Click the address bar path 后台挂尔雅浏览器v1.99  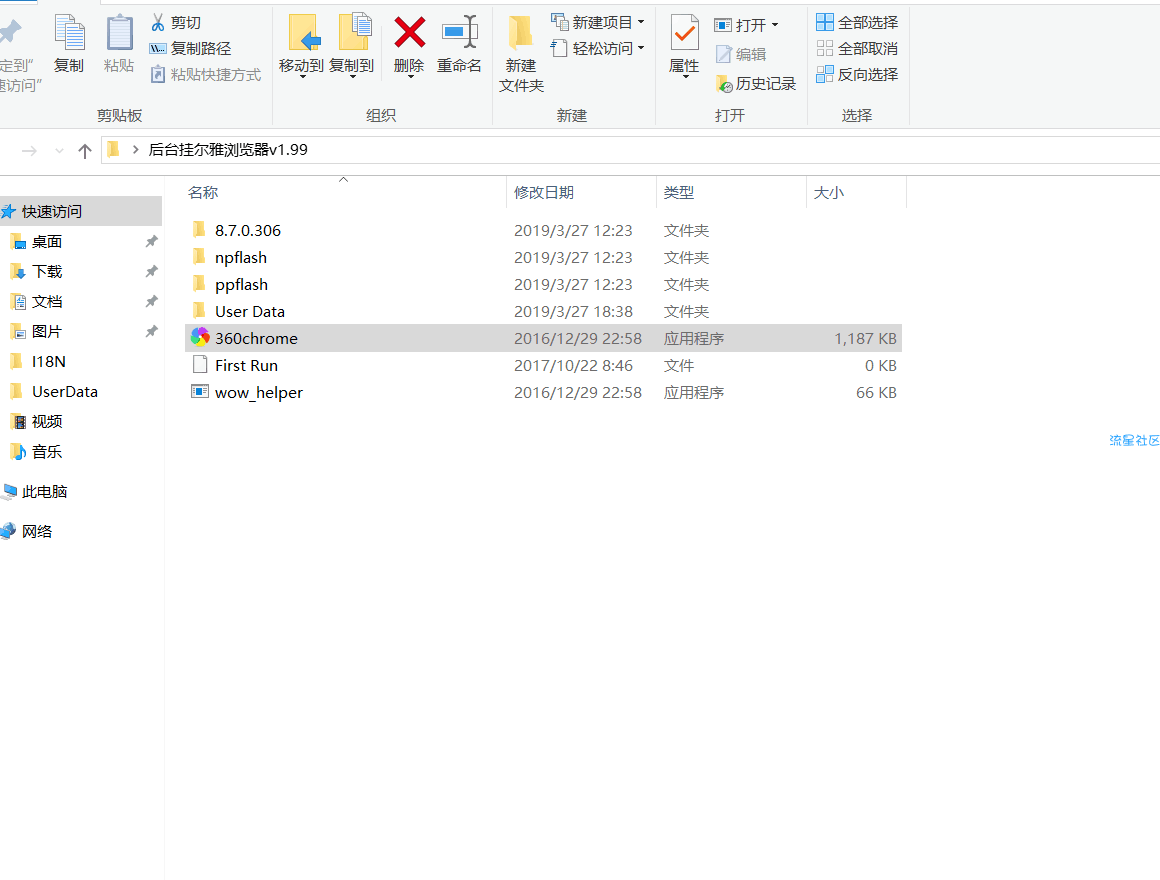coord(228,149)
